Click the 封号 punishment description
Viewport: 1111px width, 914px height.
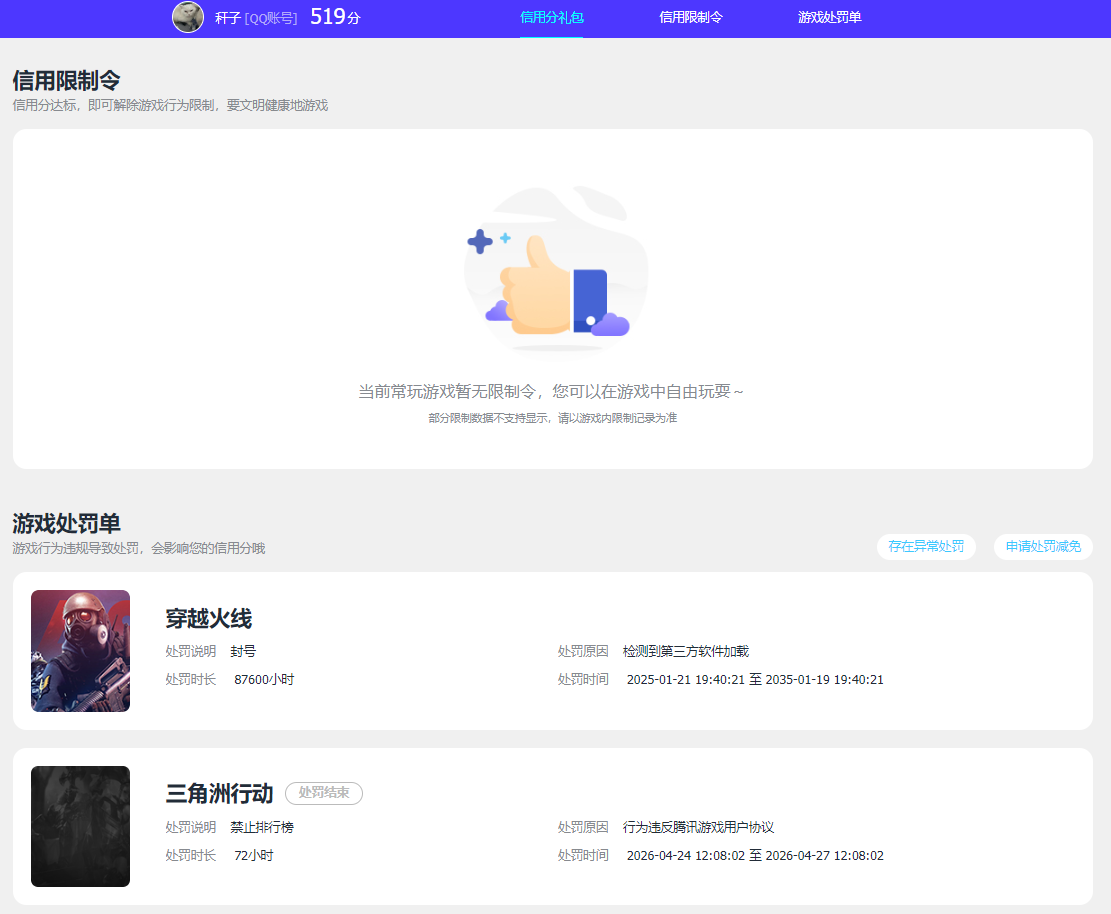pyautogui.click(x=243, y=651)
